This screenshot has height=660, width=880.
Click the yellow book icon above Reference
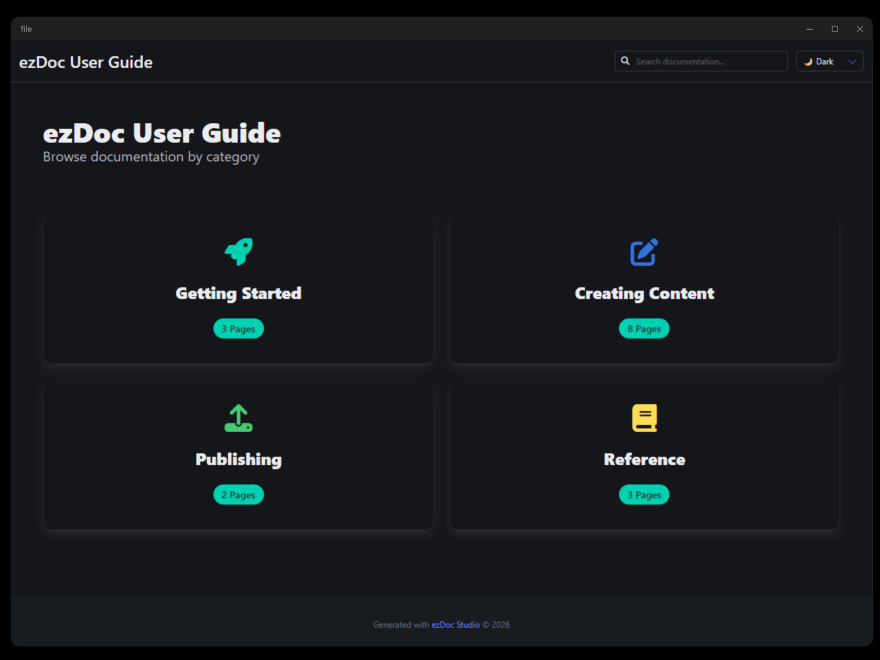644,417
